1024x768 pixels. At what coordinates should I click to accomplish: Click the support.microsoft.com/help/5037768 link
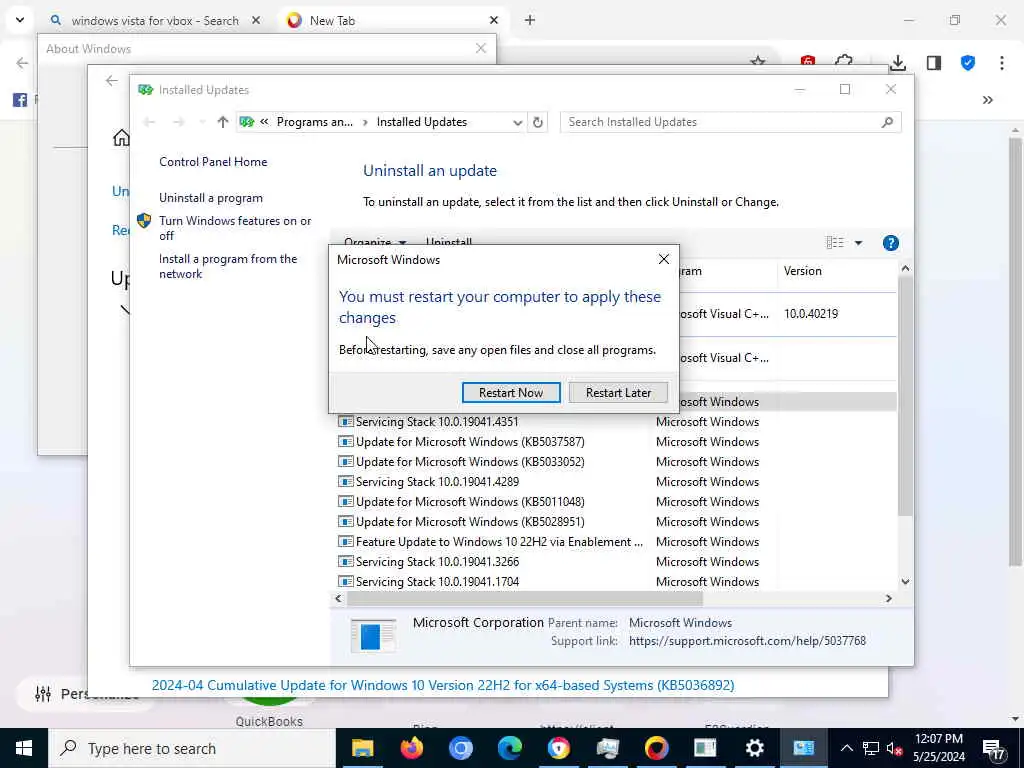[747, 641]
